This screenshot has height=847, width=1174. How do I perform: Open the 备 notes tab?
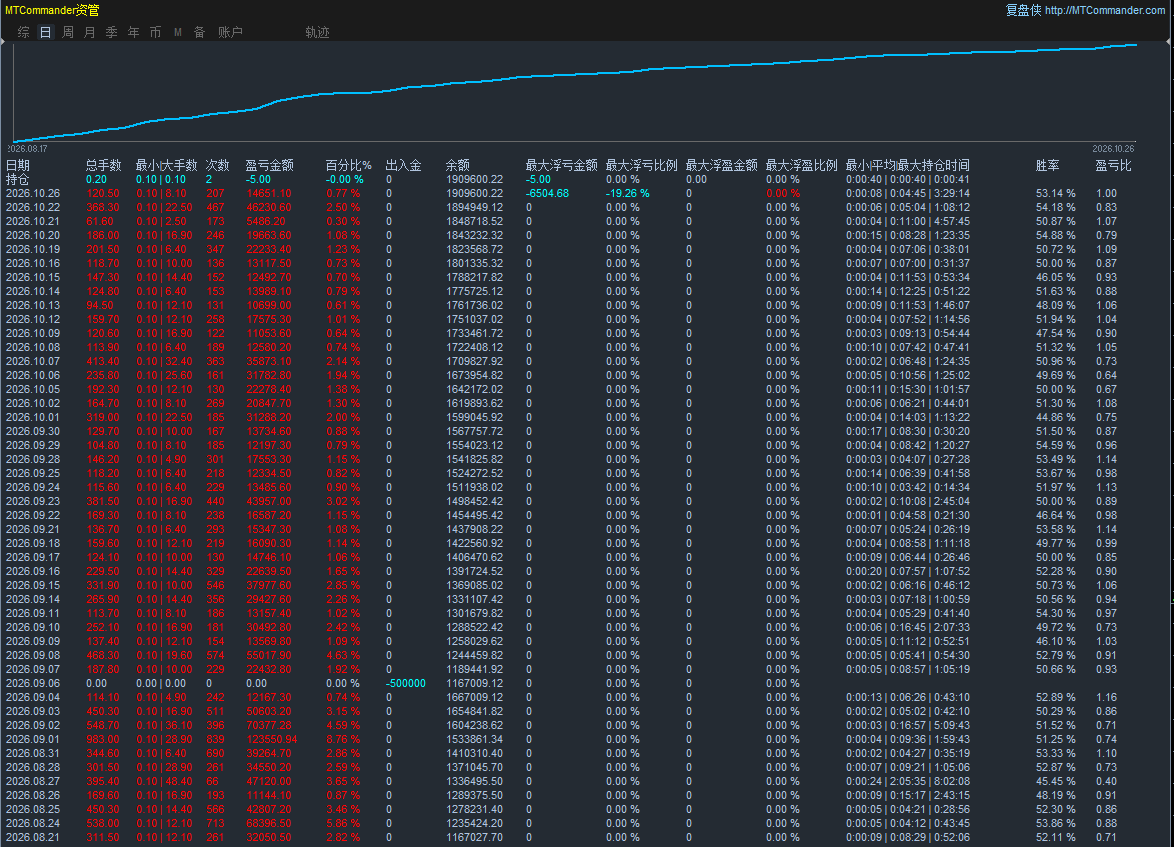click(x=199, y=32)
